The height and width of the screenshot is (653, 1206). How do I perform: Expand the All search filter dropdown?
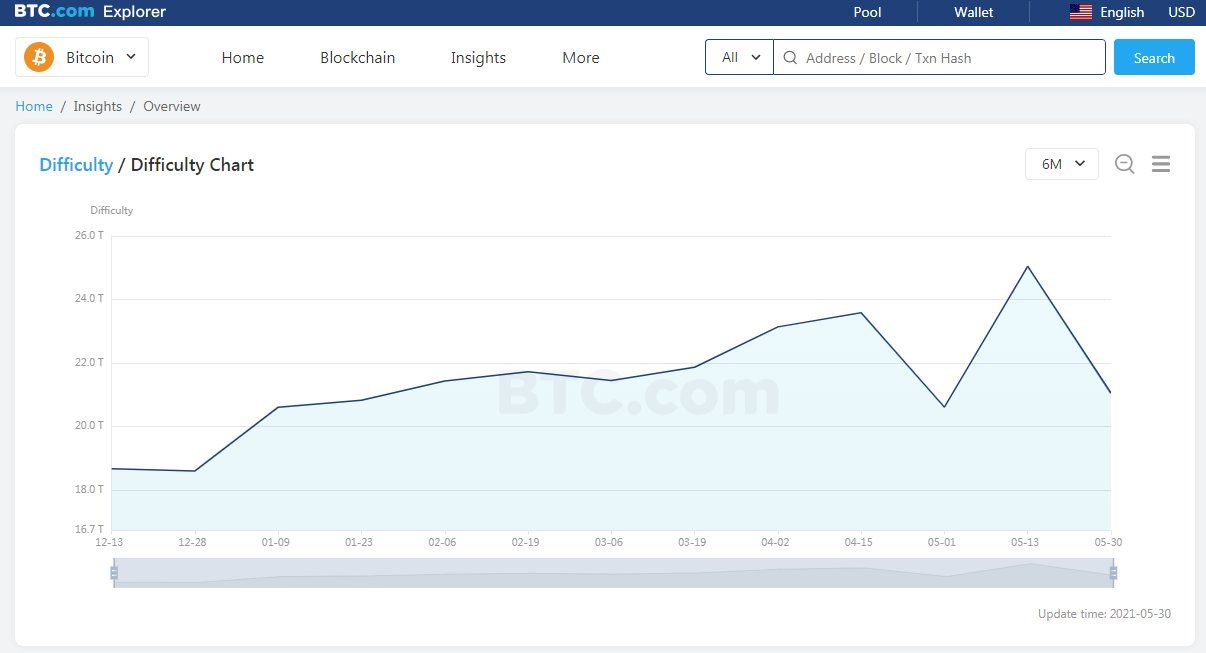pyautogui.click(x=740, y=57)
